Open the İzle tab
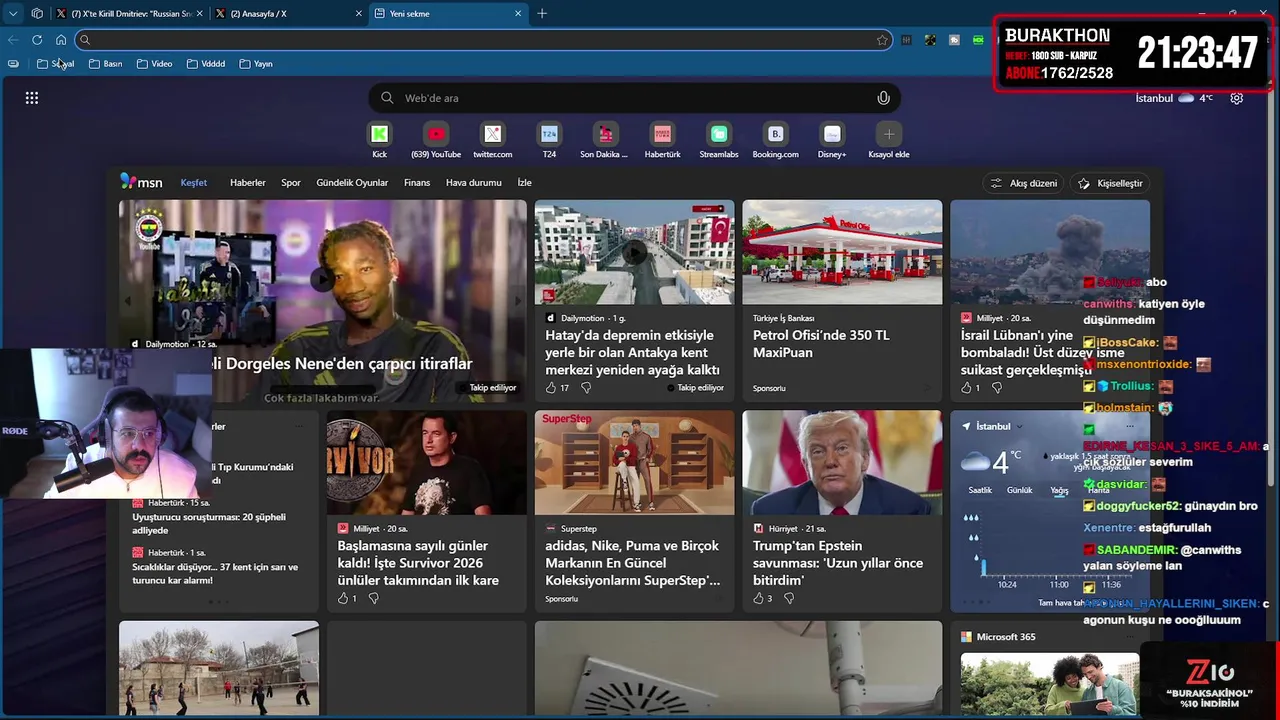Viewport: 1280px width, 720px height. pos(524,183)
